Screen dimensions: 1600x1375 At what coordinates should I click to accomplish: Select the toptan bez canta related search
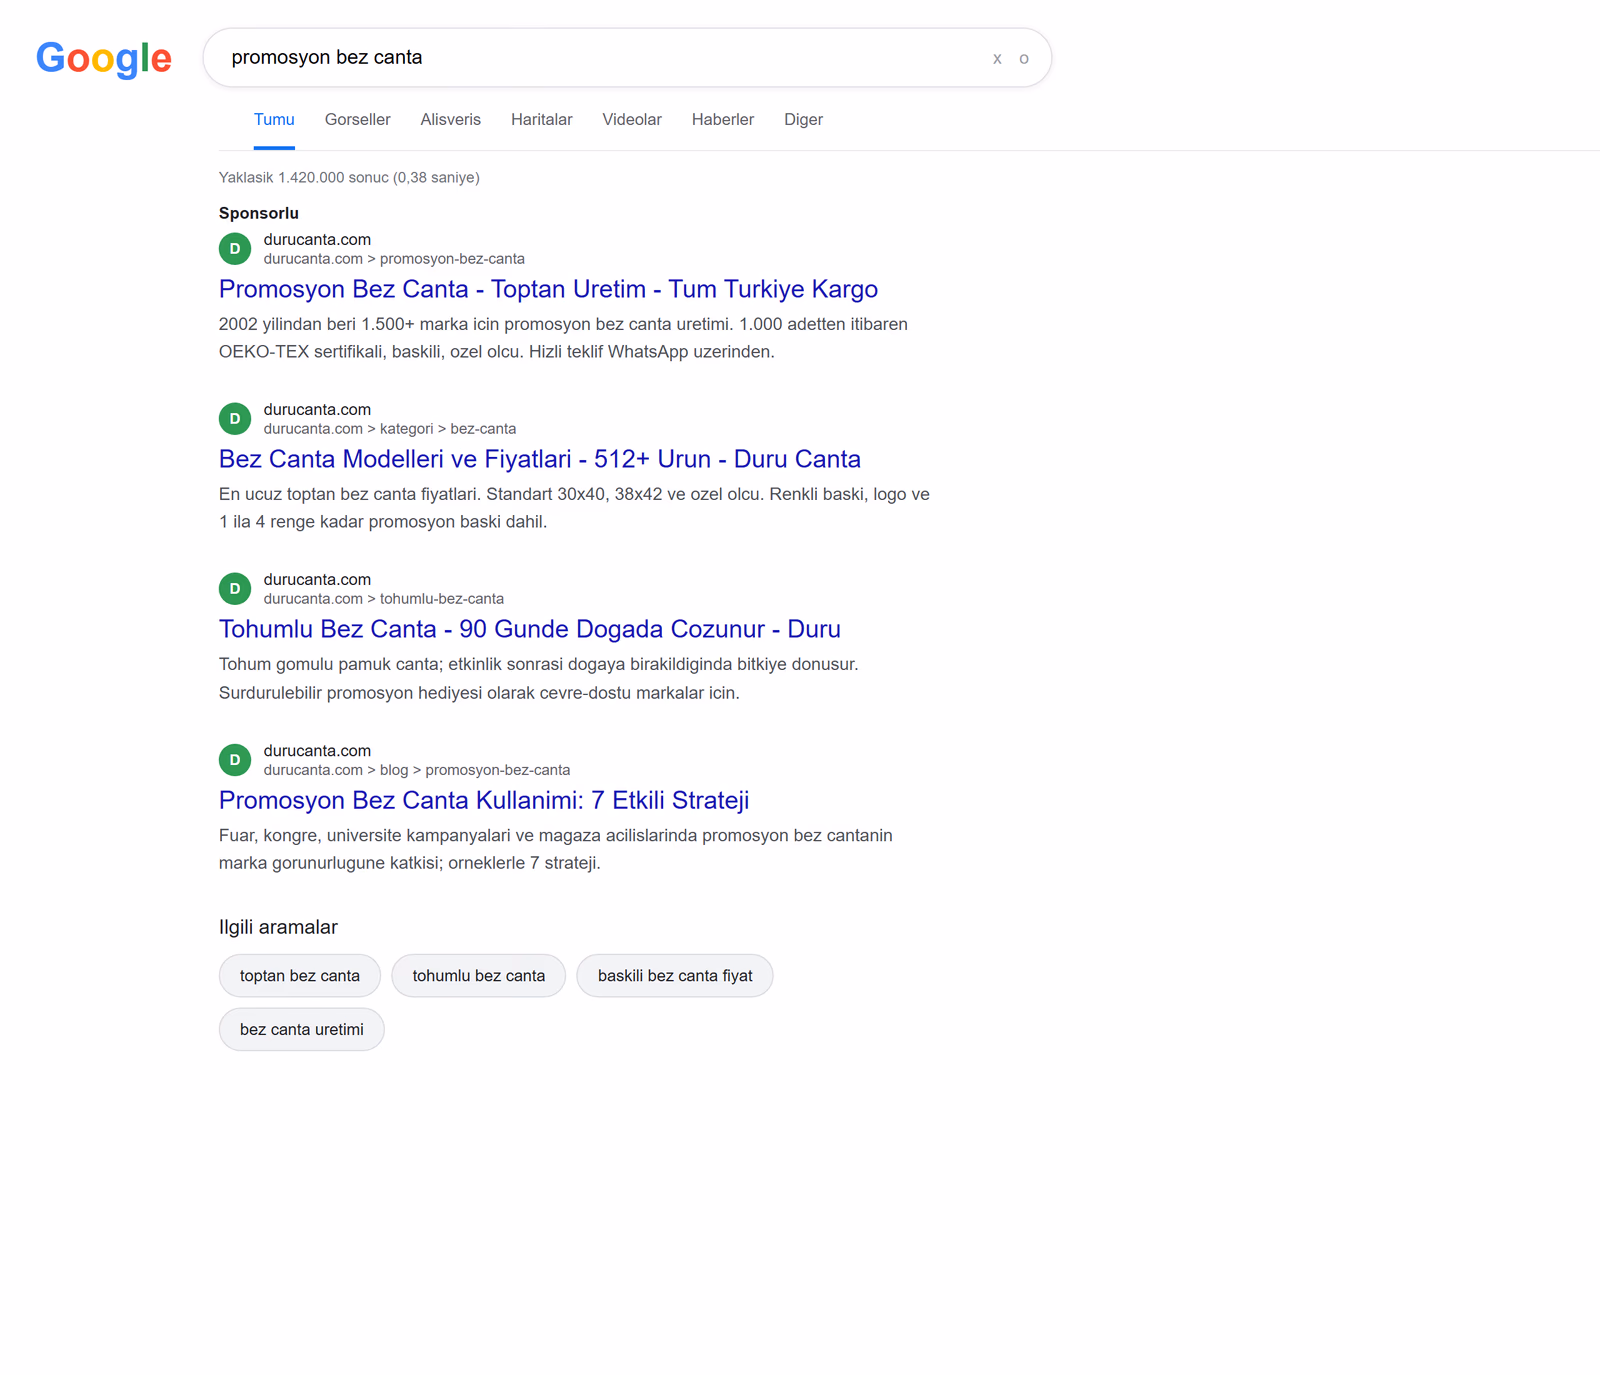(300, 976)
